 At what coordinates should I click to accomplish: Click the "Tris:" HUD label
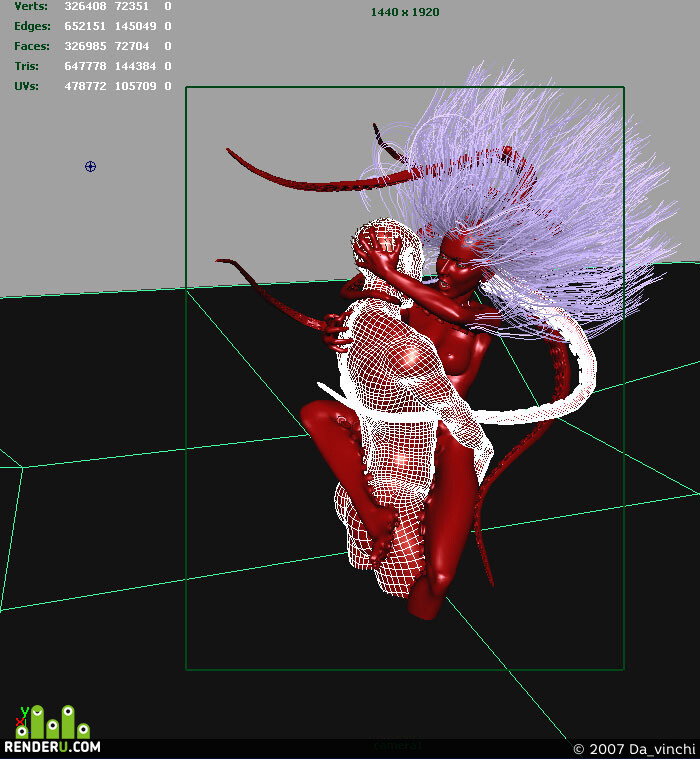click(26, 66)
